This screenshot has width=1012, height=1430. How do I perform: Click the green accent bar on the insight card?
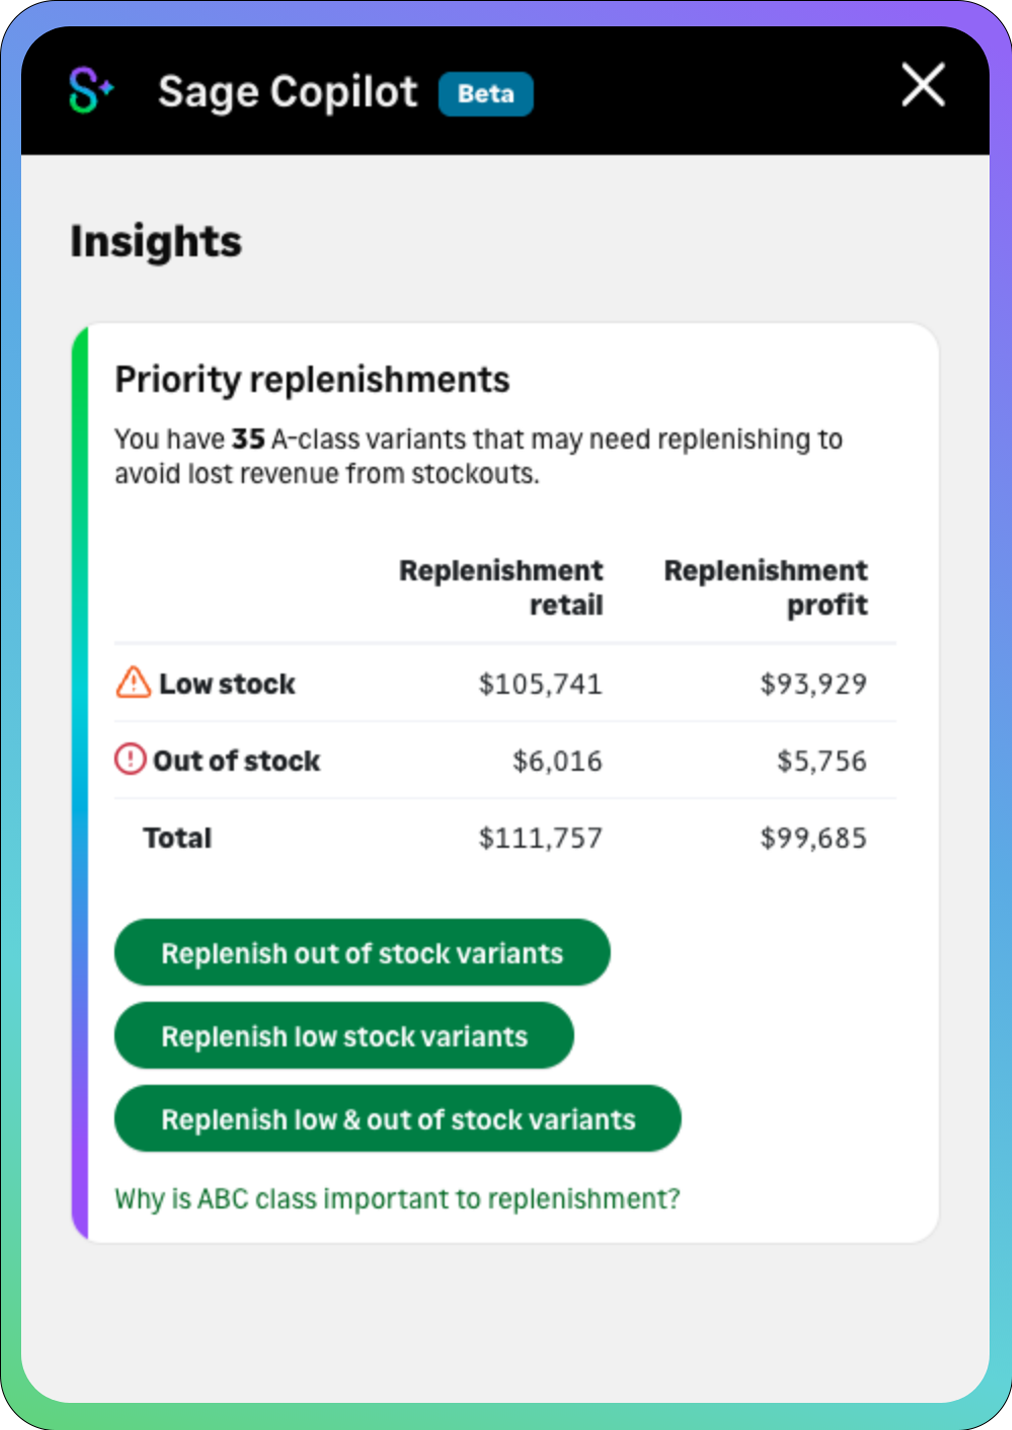(79, 780)
